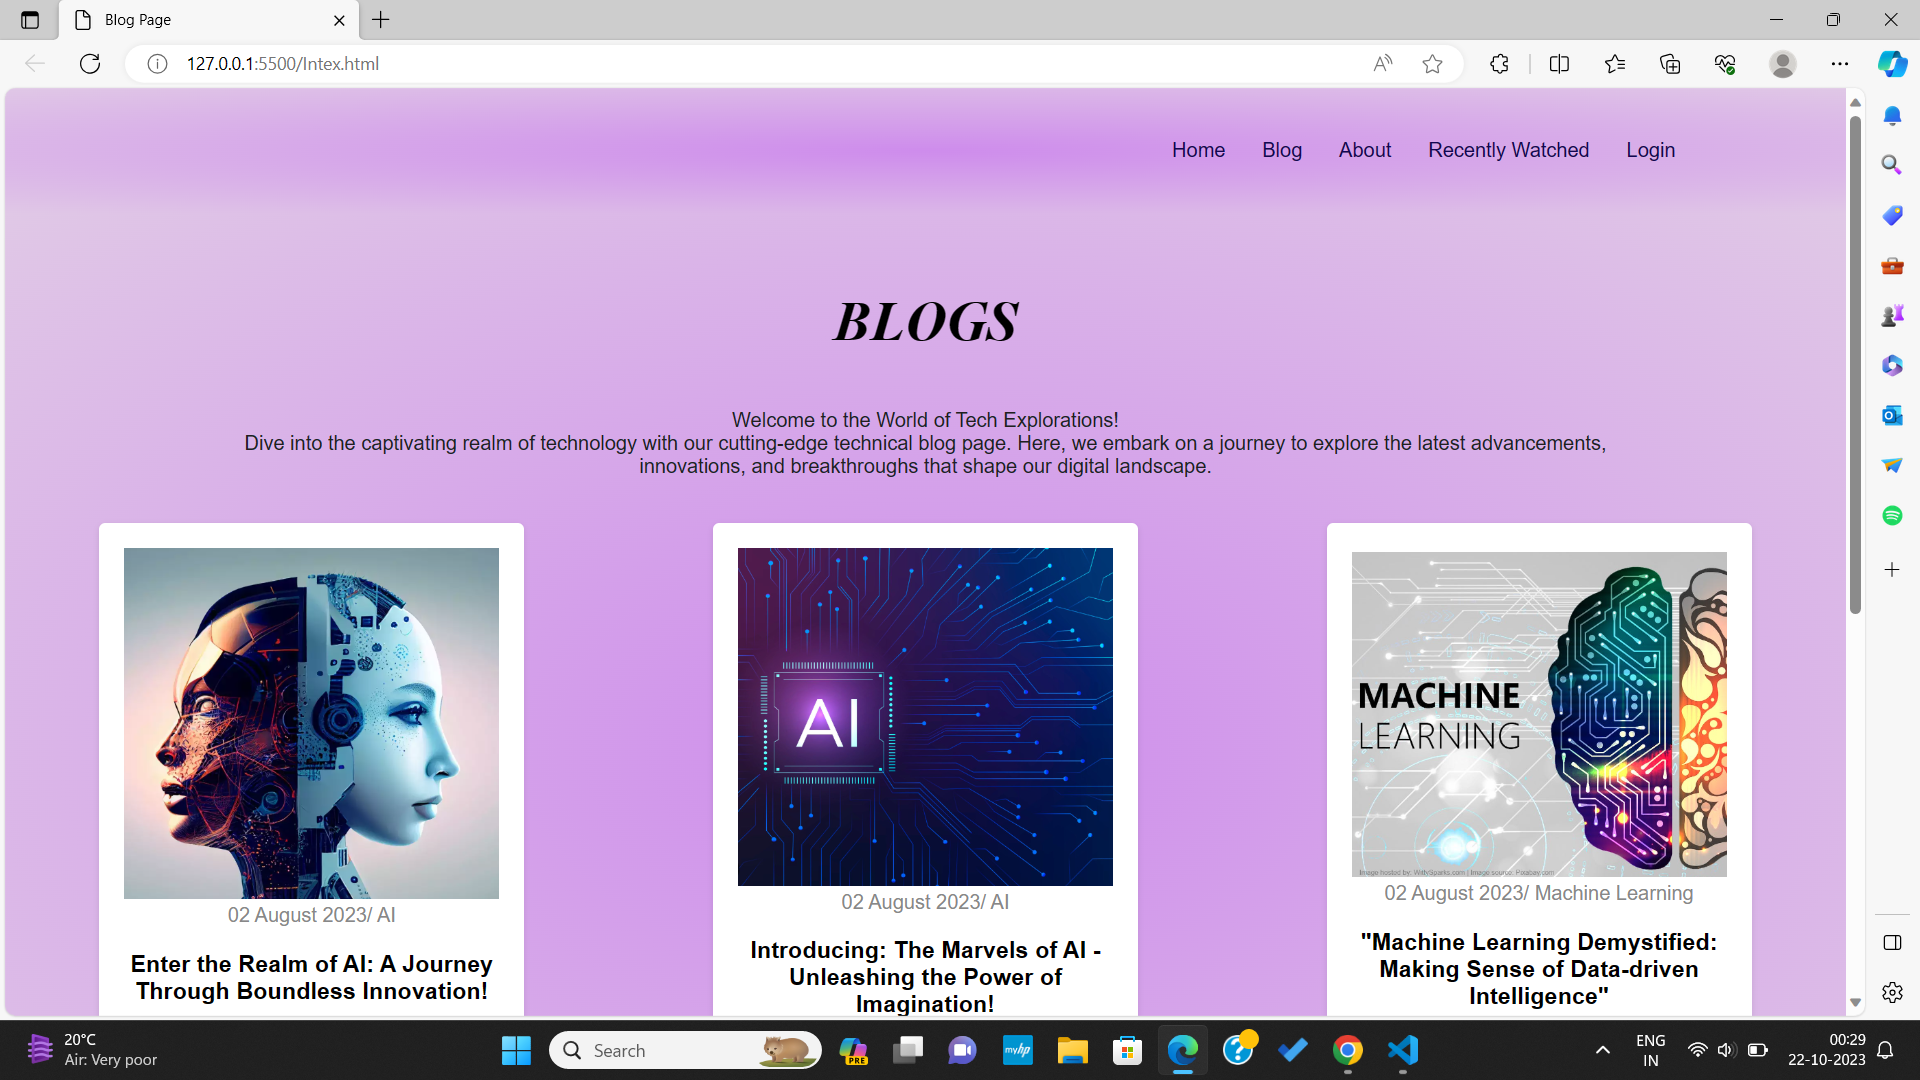Open the Copilot icon in browser corner
This screenshot has height=1080, width=1920.
[1892, 64]
